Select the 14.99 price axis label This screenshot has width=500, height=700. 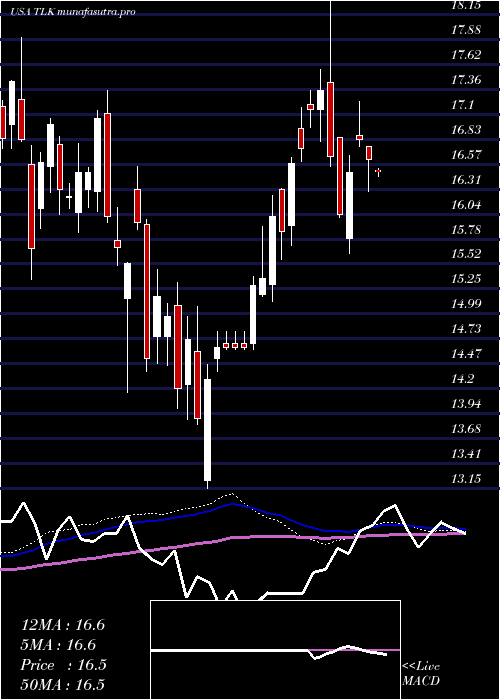point(466,304)
